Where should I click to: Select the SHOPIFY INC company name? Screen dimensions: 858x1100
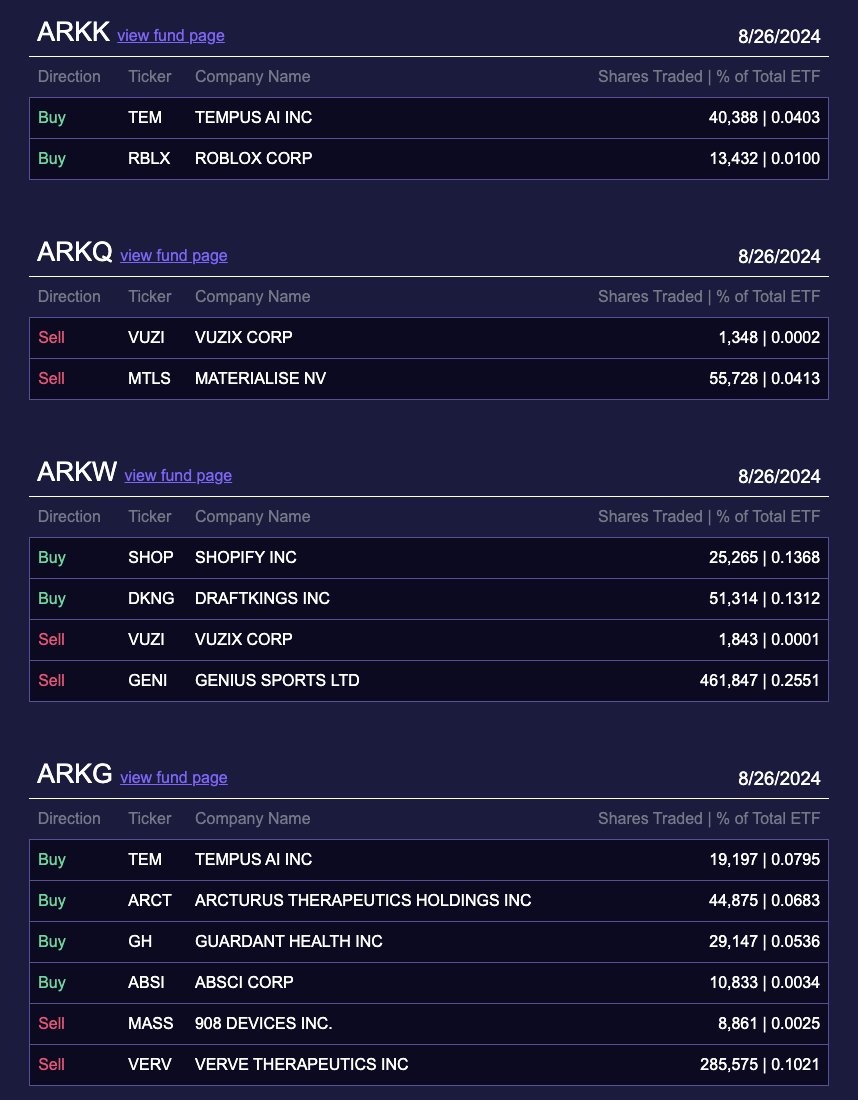click(246, 557)
